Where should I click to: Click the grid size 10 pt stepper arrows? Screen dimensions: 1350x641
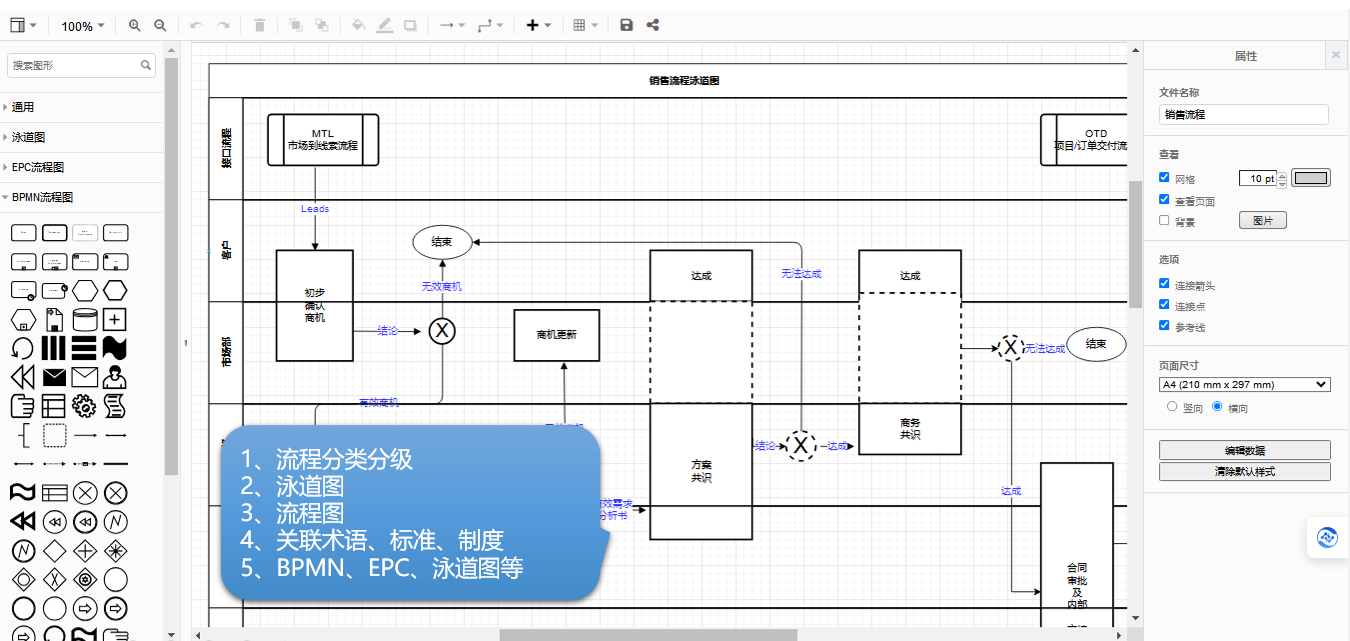1283,179
